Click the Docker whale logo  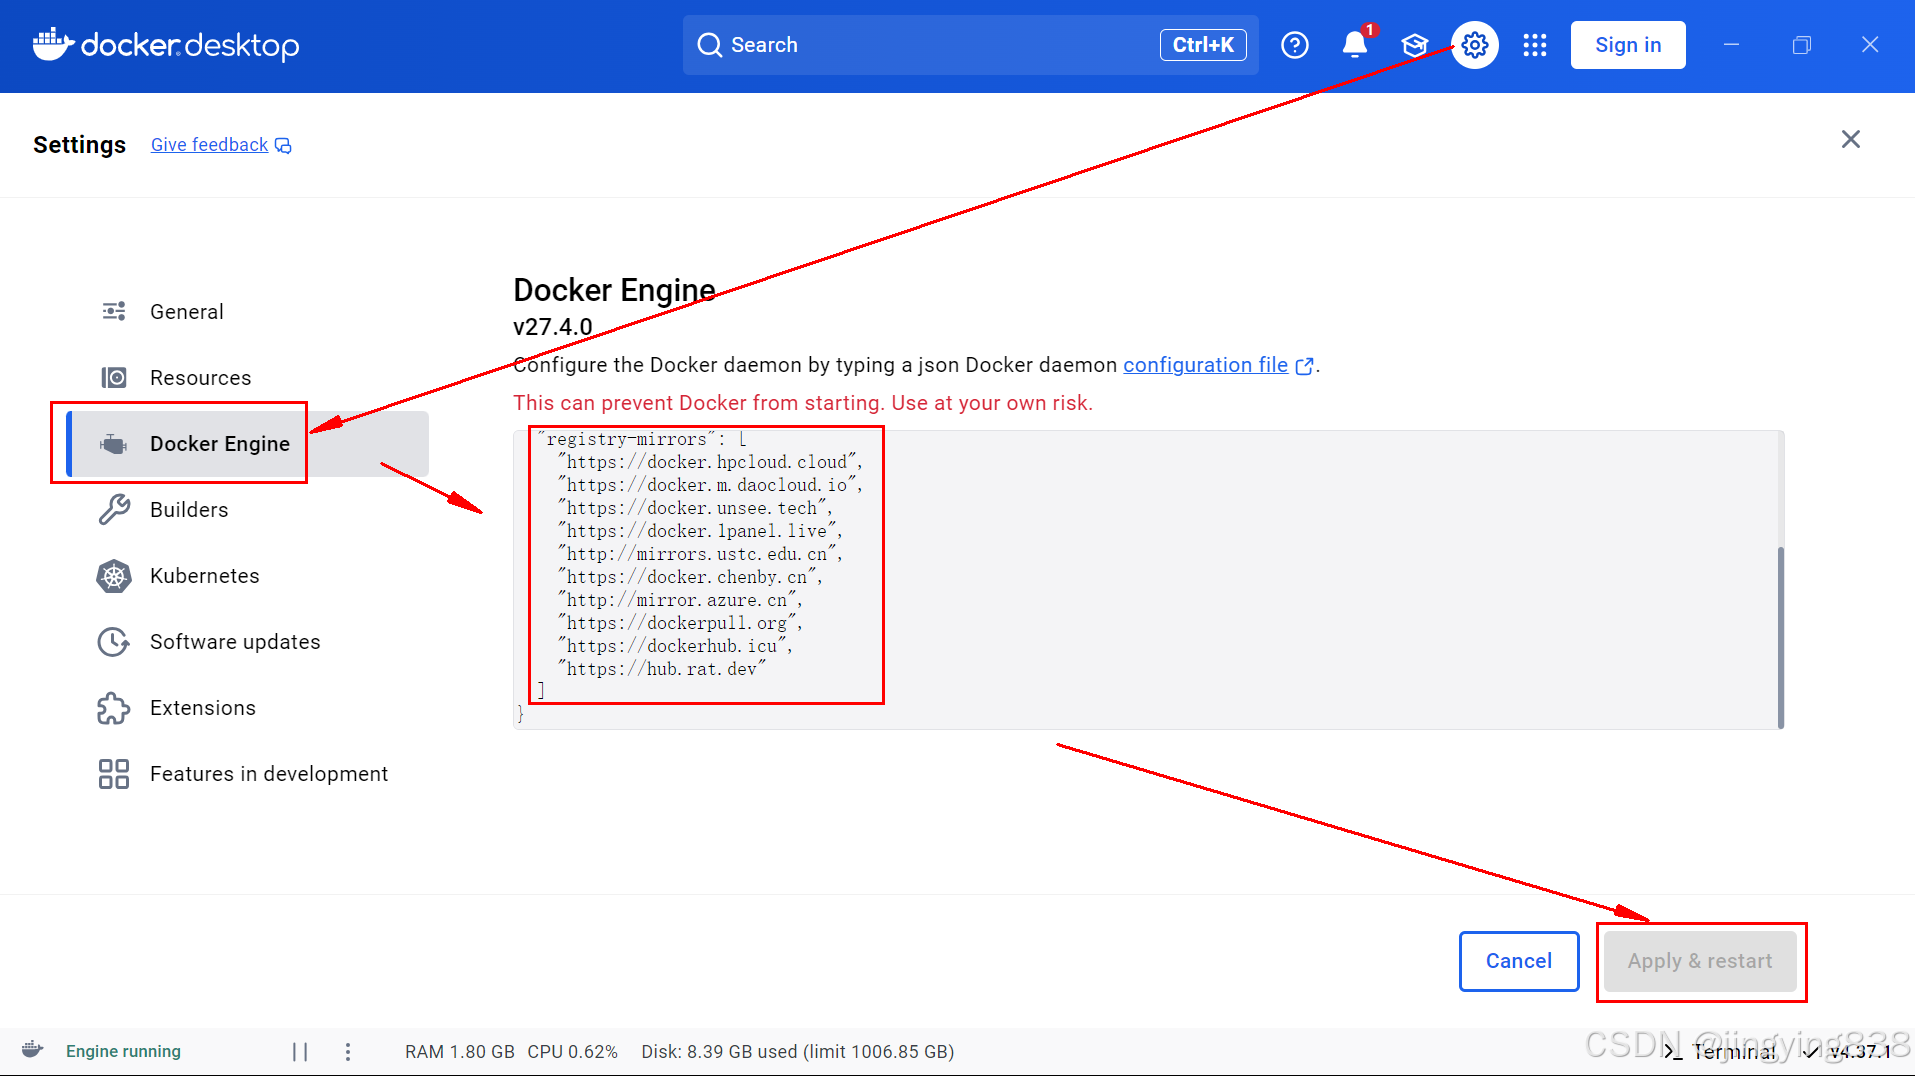click(51, 44)
